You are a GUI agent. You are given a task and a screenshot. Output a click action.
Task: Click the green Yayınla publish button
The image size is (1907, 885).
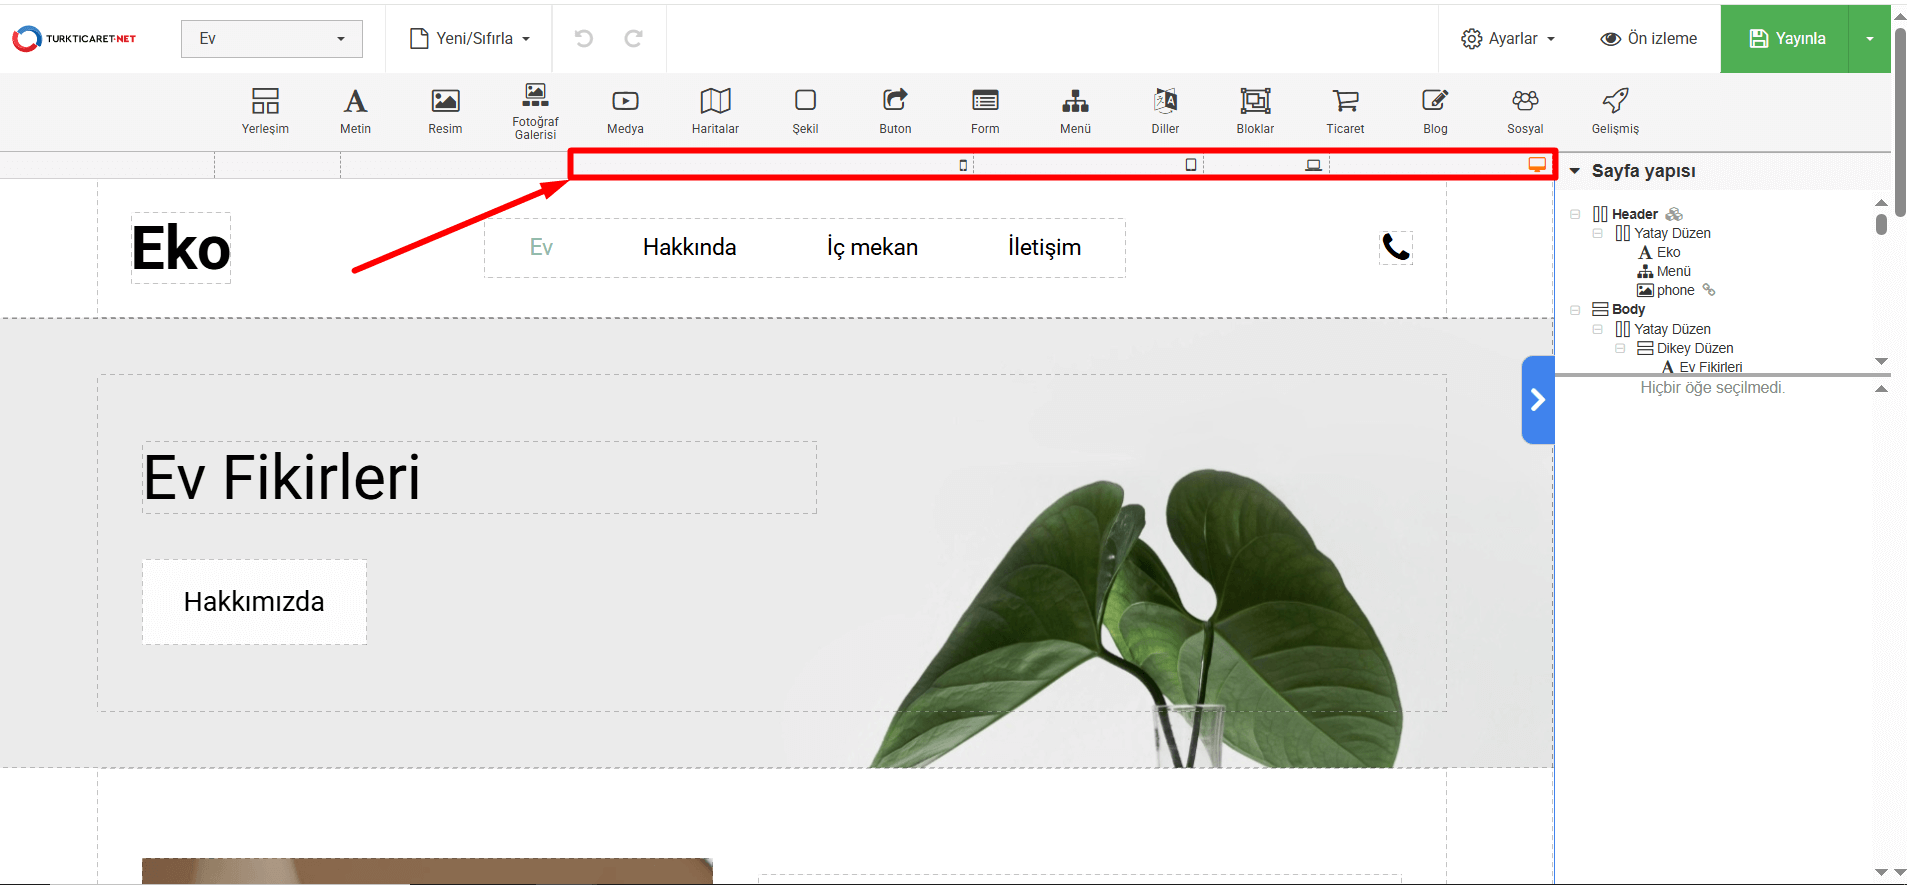(x=1786, y=39)
